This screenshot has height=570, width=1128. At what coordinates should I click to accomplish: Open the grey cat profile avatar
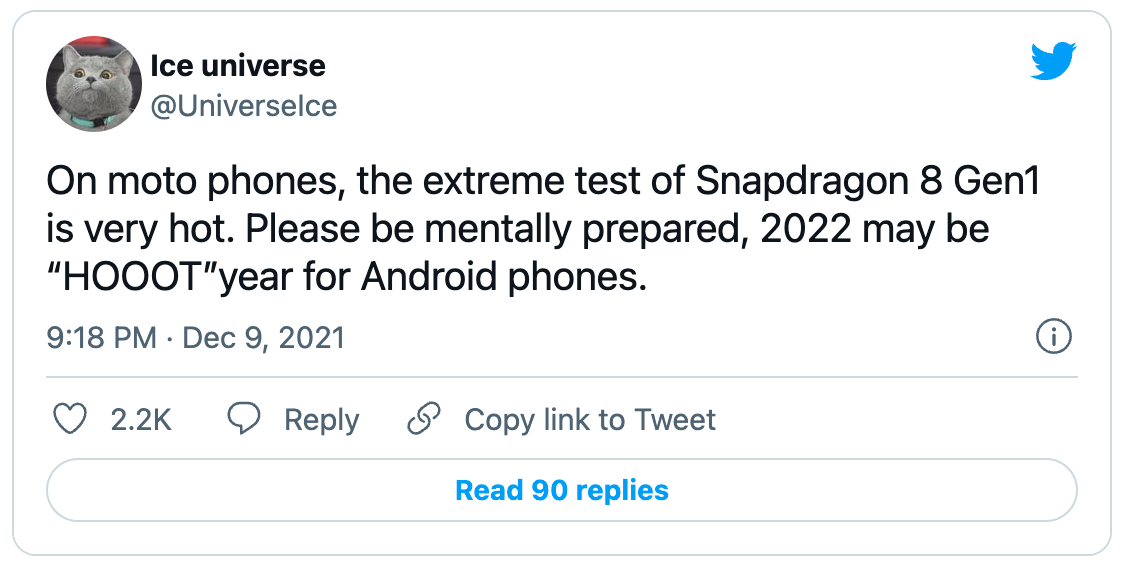coord(94,84)
